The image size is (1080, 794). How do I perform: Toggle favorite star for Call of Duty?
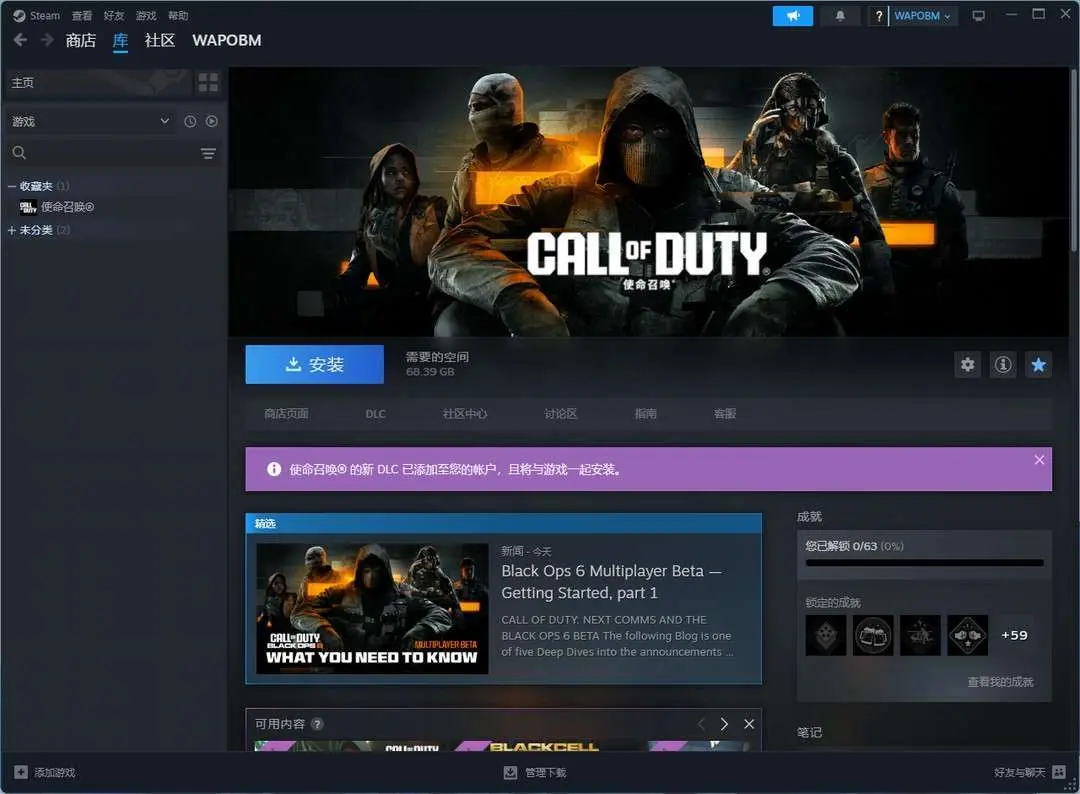[1038, 364]
